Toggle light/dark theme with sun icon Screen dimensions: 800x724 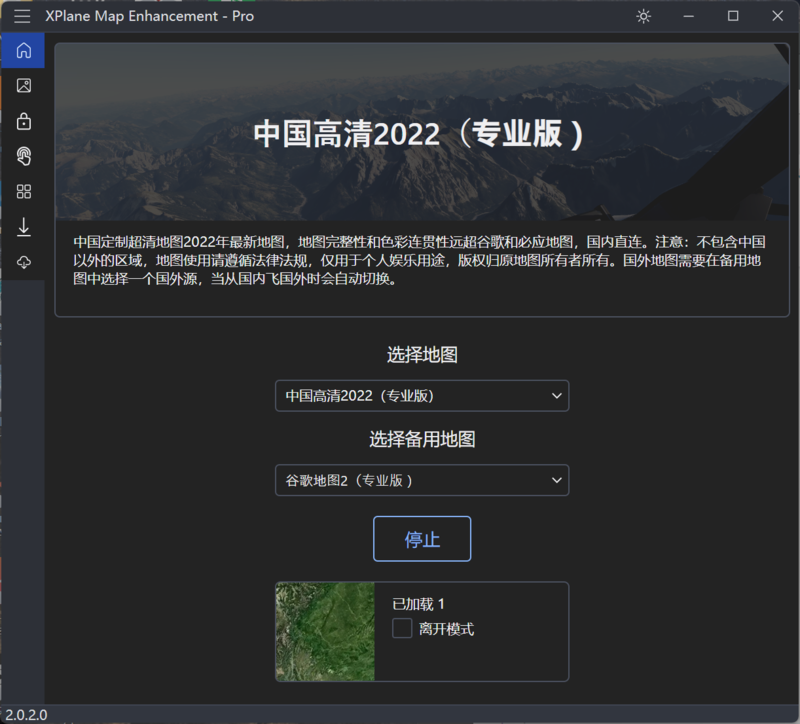point(643,16)
